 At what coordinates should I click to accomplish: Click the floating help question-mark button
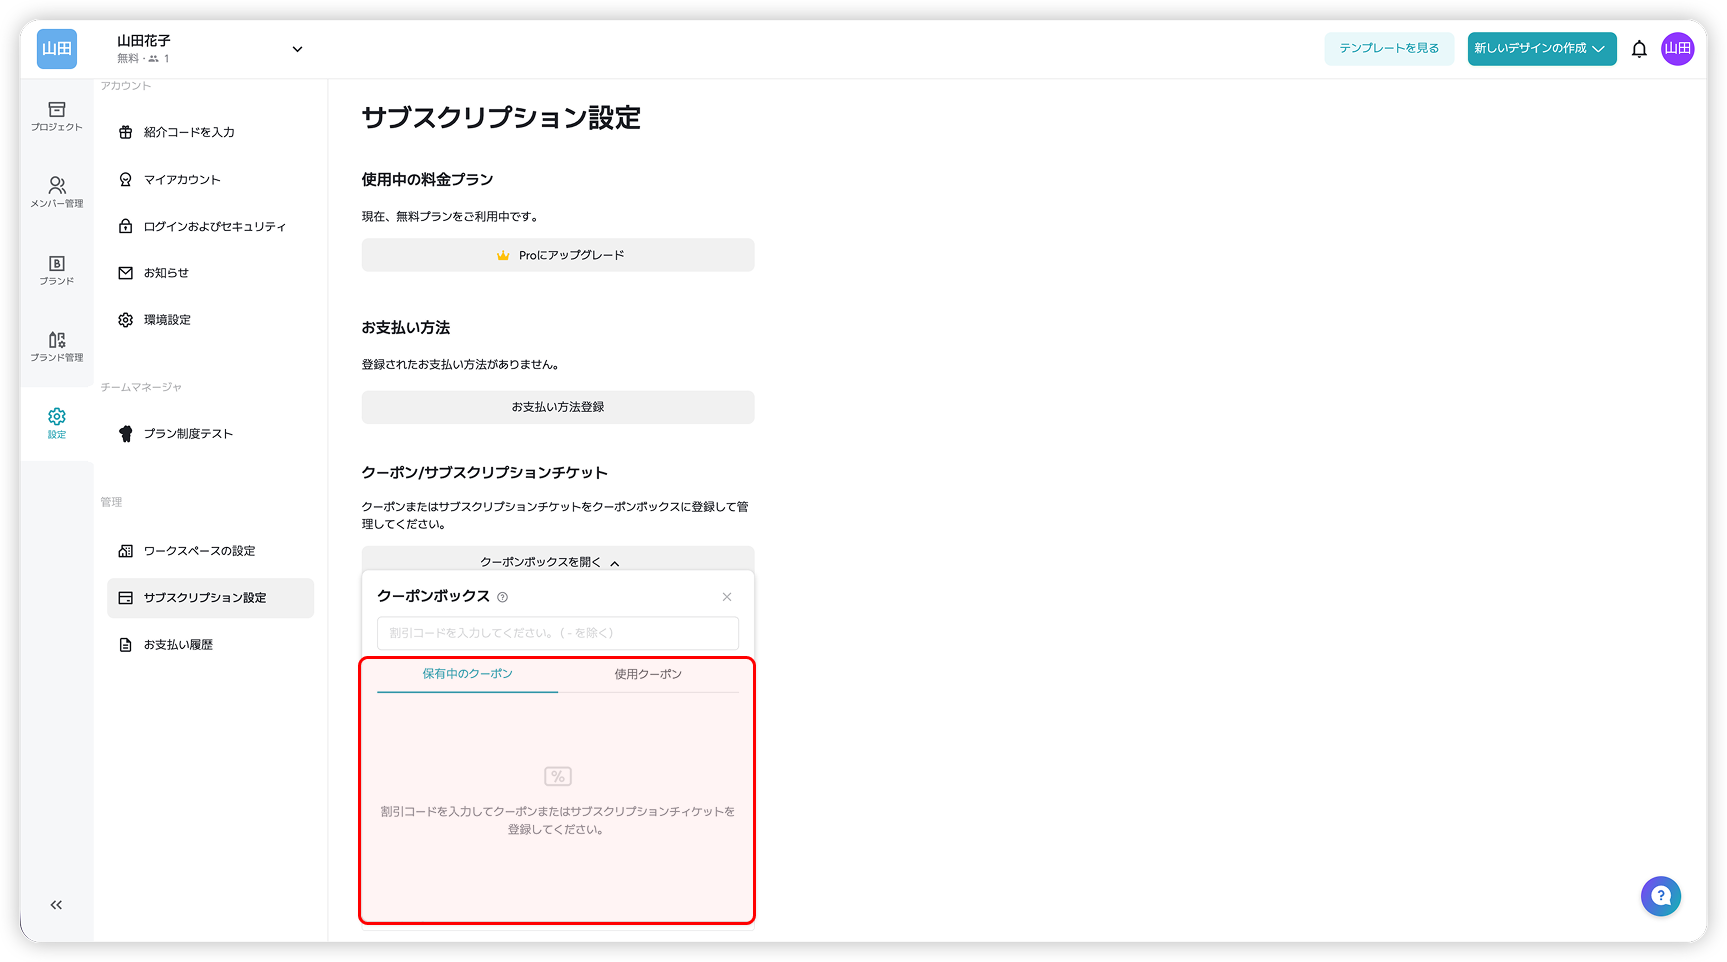1661,896
